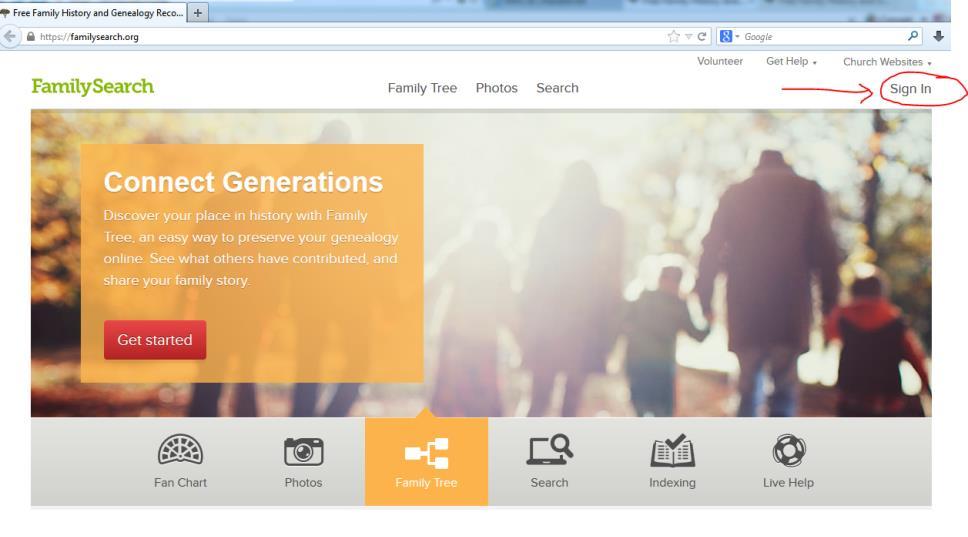Click the Volunteer link
The height and width of the screenshot is (537, 968).
tap(720, 61)
